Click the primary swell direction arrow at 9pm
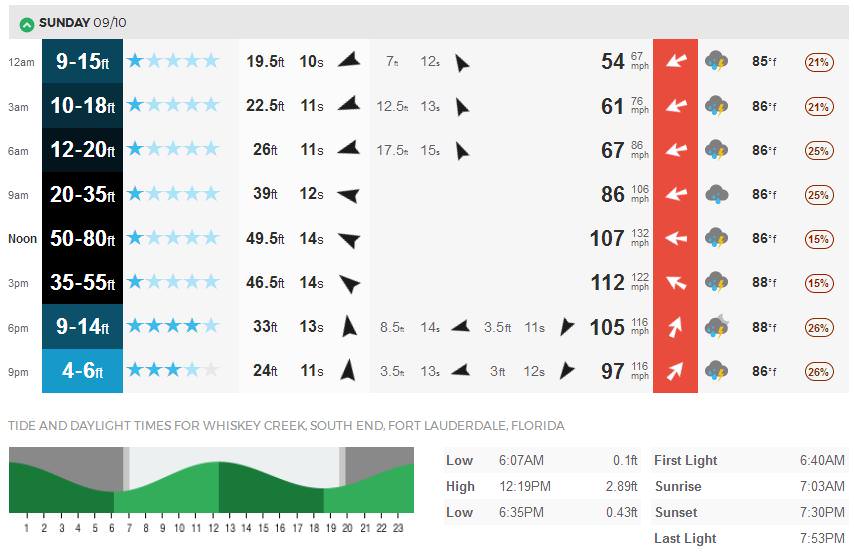Screen dimensions: 854x555 point(348,370)
